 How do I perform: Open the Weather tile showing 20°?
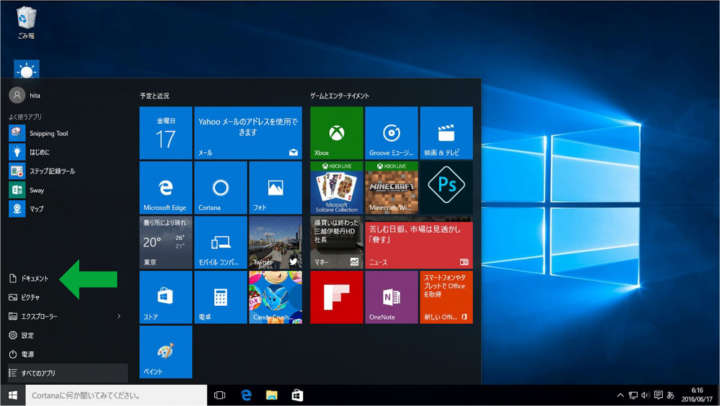tap(166, 242)
